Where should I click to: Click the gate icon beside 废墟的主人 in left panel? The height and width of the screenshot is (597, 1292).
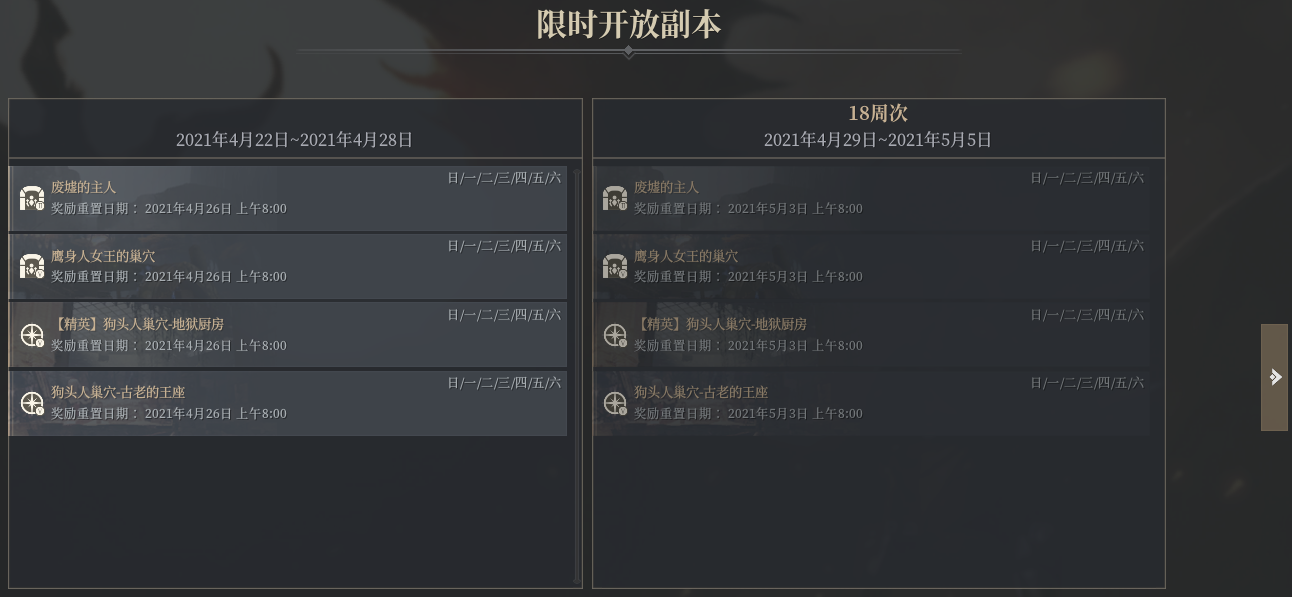tap(31, 197)
